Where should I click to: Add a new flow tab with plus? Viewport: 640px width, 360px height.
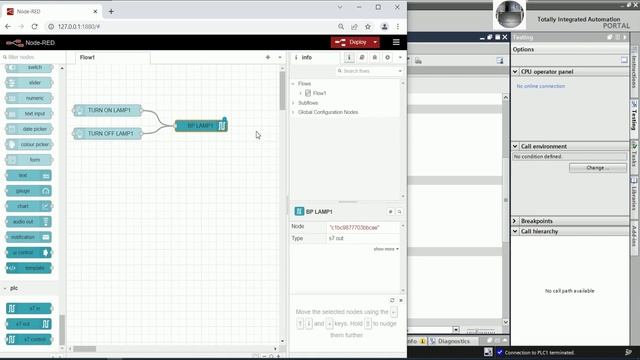(268, 58)
